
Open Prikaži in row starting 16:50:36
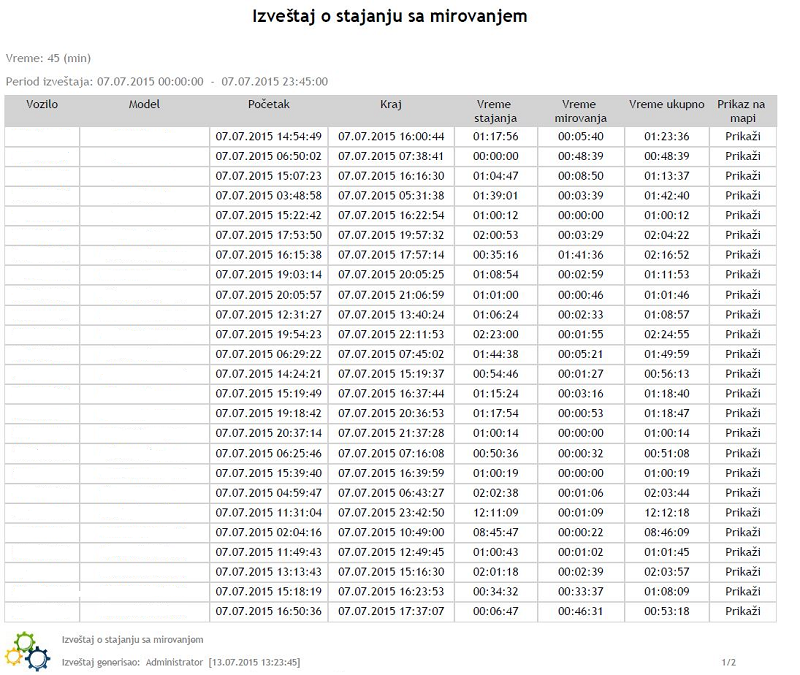click(x=742, y=611)
